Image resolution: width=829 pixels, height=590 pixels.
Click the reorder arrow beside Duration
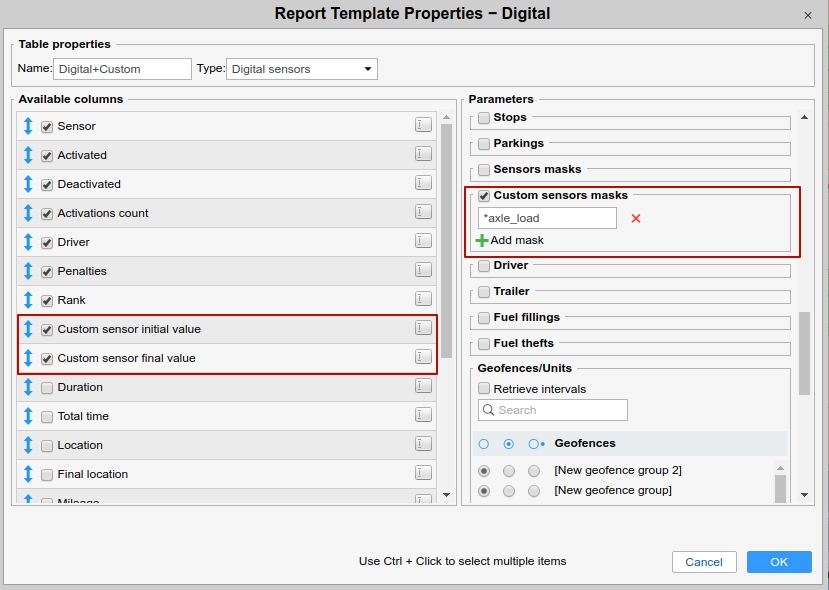(x=28, y=387)
